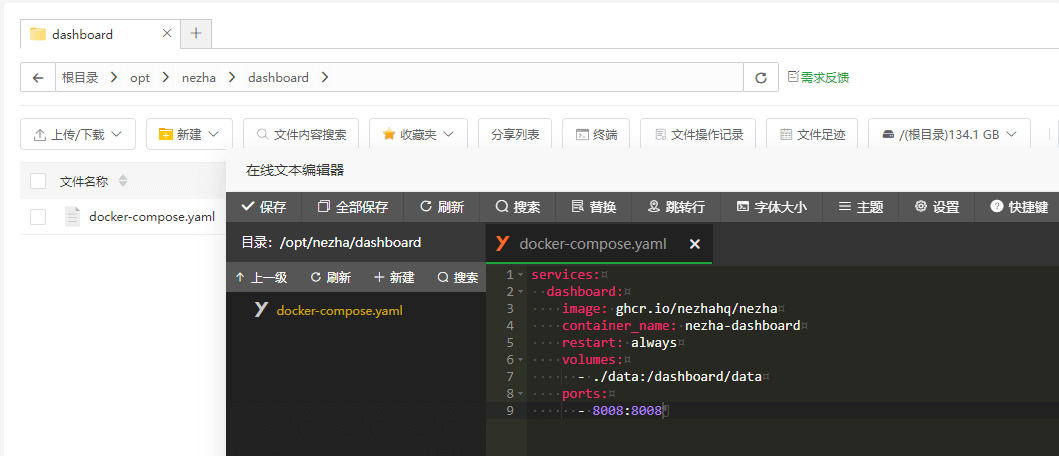Image resolution: width=1059 pixels, height=456 pixels.
Task: Open editor Settings with the gear icon
Action: click(936, 207)
